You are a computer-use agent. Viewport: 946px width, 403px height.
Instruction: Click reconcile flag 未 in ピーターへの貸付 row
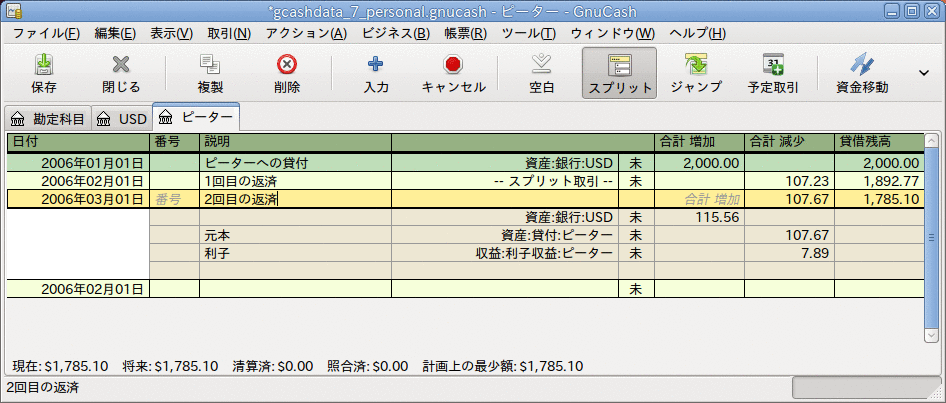pos(636,163)
